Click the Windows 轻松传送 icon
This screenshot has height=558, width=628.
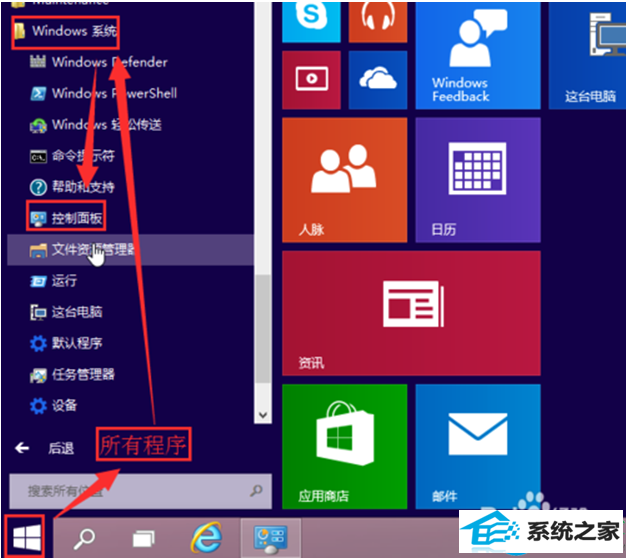(38, 125)
